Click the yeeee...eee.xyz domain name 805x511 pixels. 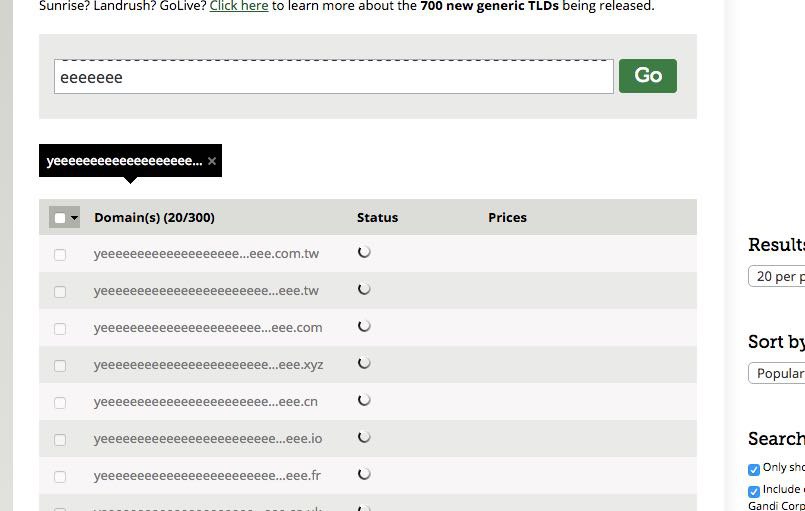coord(208,365)
